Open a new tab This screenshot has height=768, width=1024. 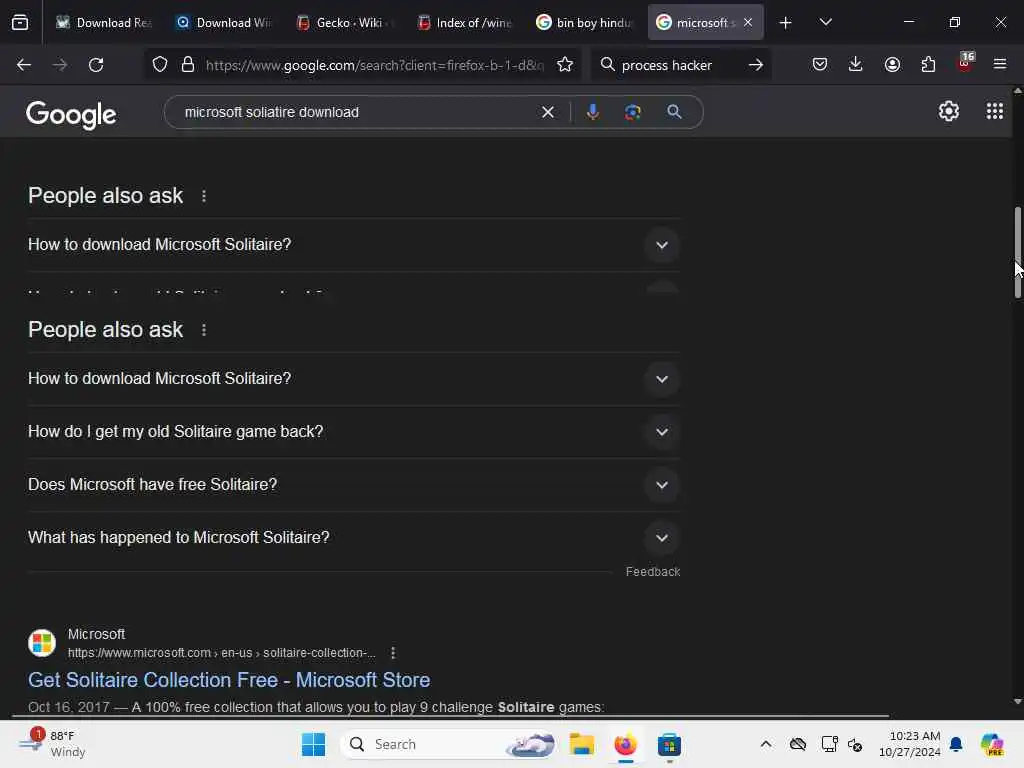coord(786,23)
